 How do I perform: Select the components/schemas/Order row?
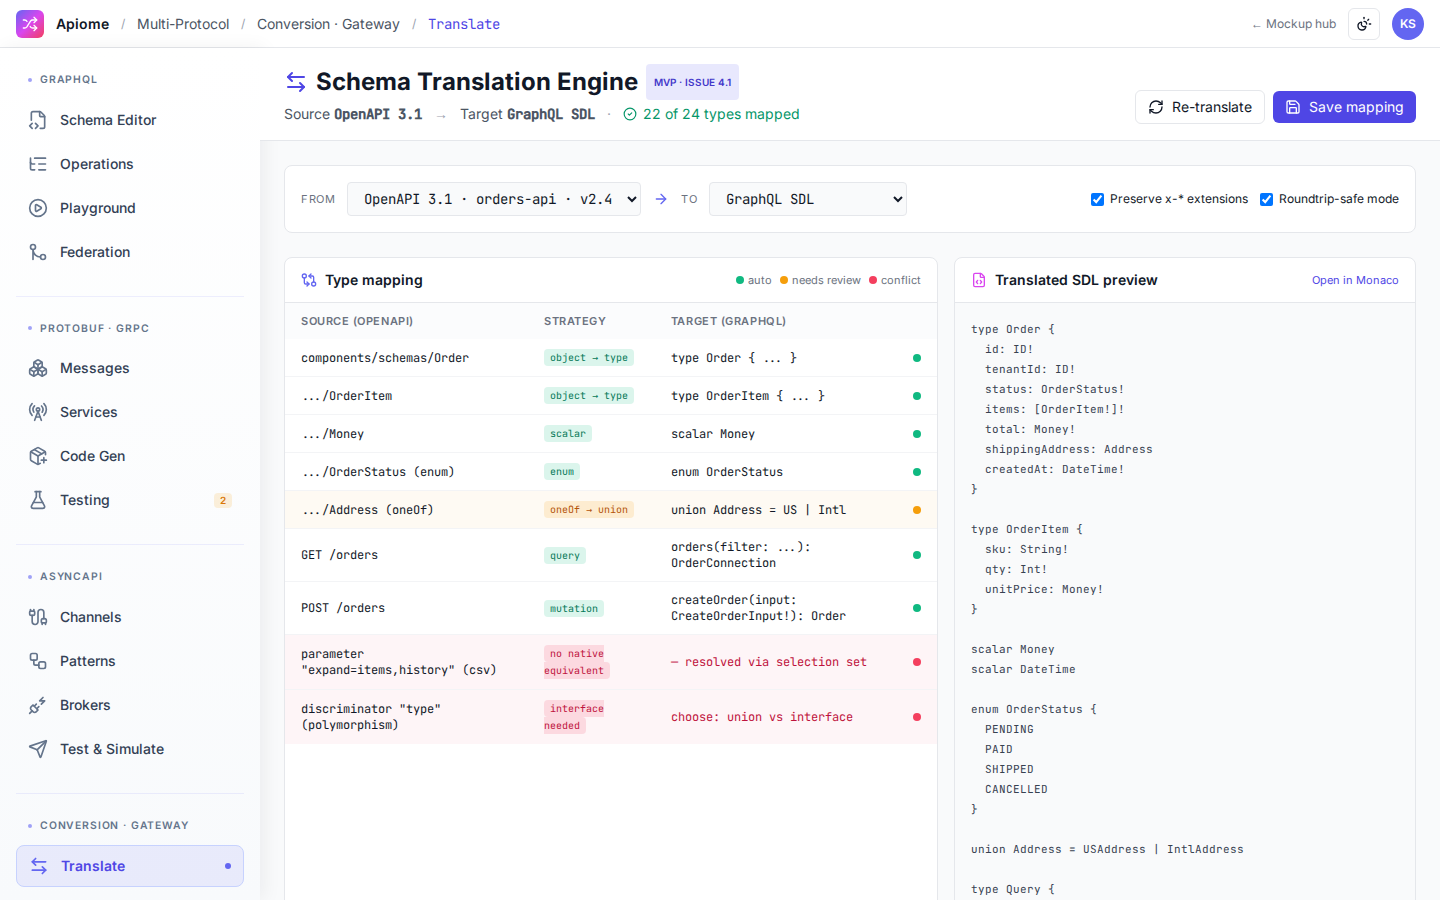[611, 358]
